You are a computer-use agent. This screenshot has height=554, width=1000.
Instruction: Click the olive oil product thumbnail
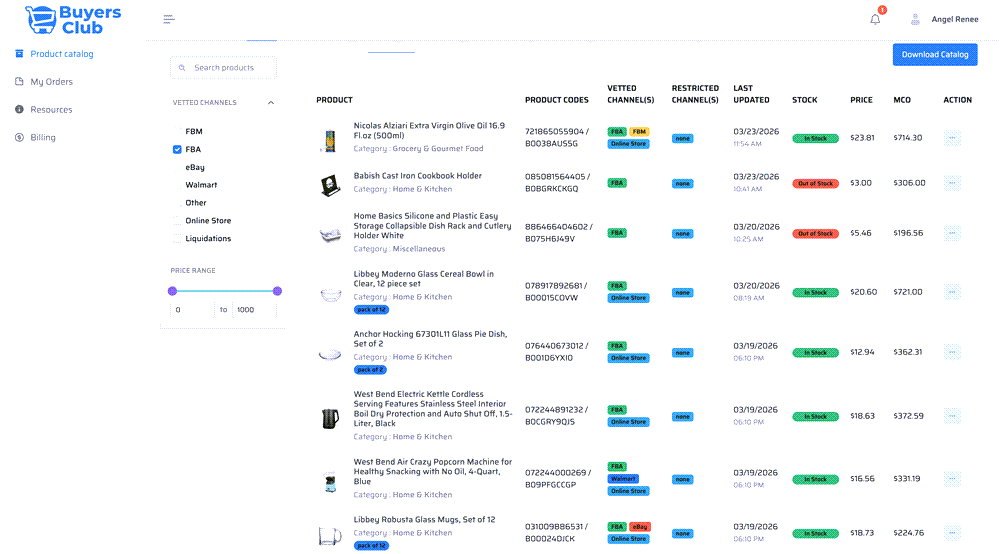point(330,141)
